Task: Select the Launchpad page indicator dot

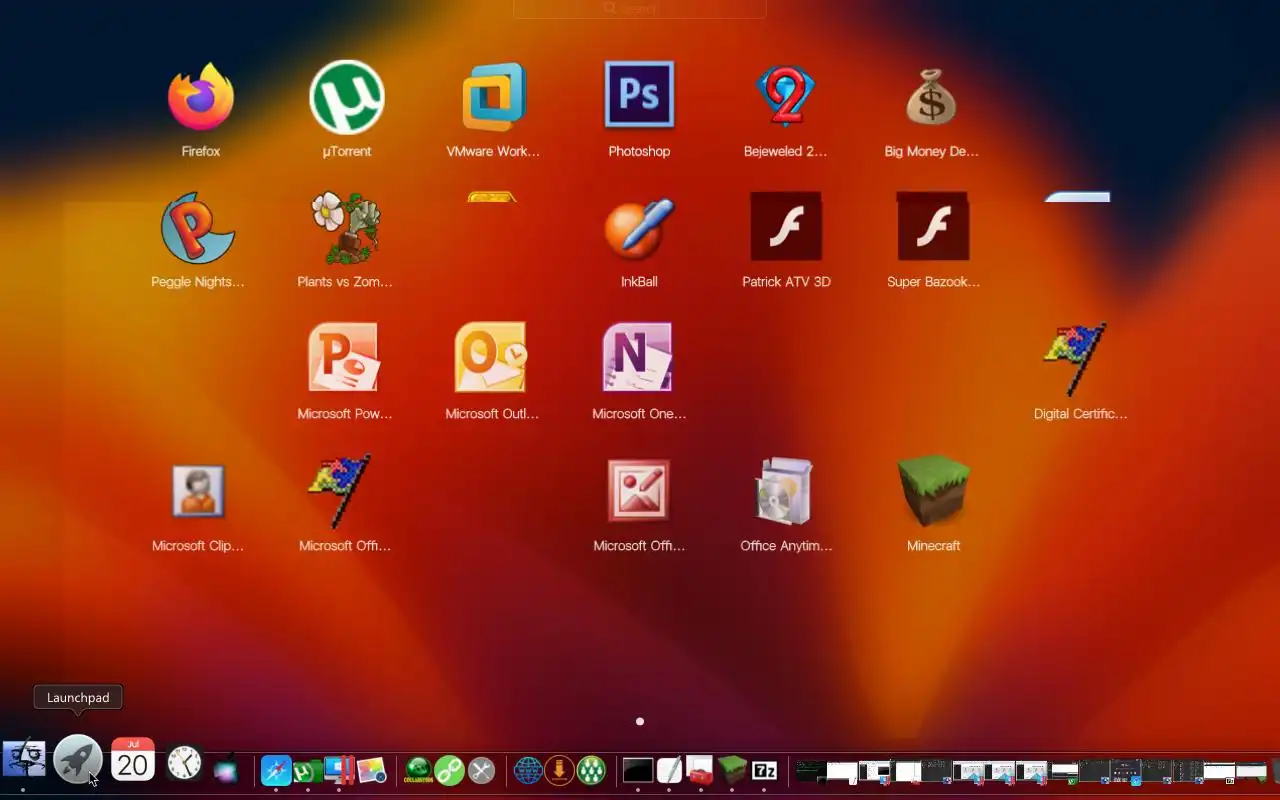Action: click(640, 721)
